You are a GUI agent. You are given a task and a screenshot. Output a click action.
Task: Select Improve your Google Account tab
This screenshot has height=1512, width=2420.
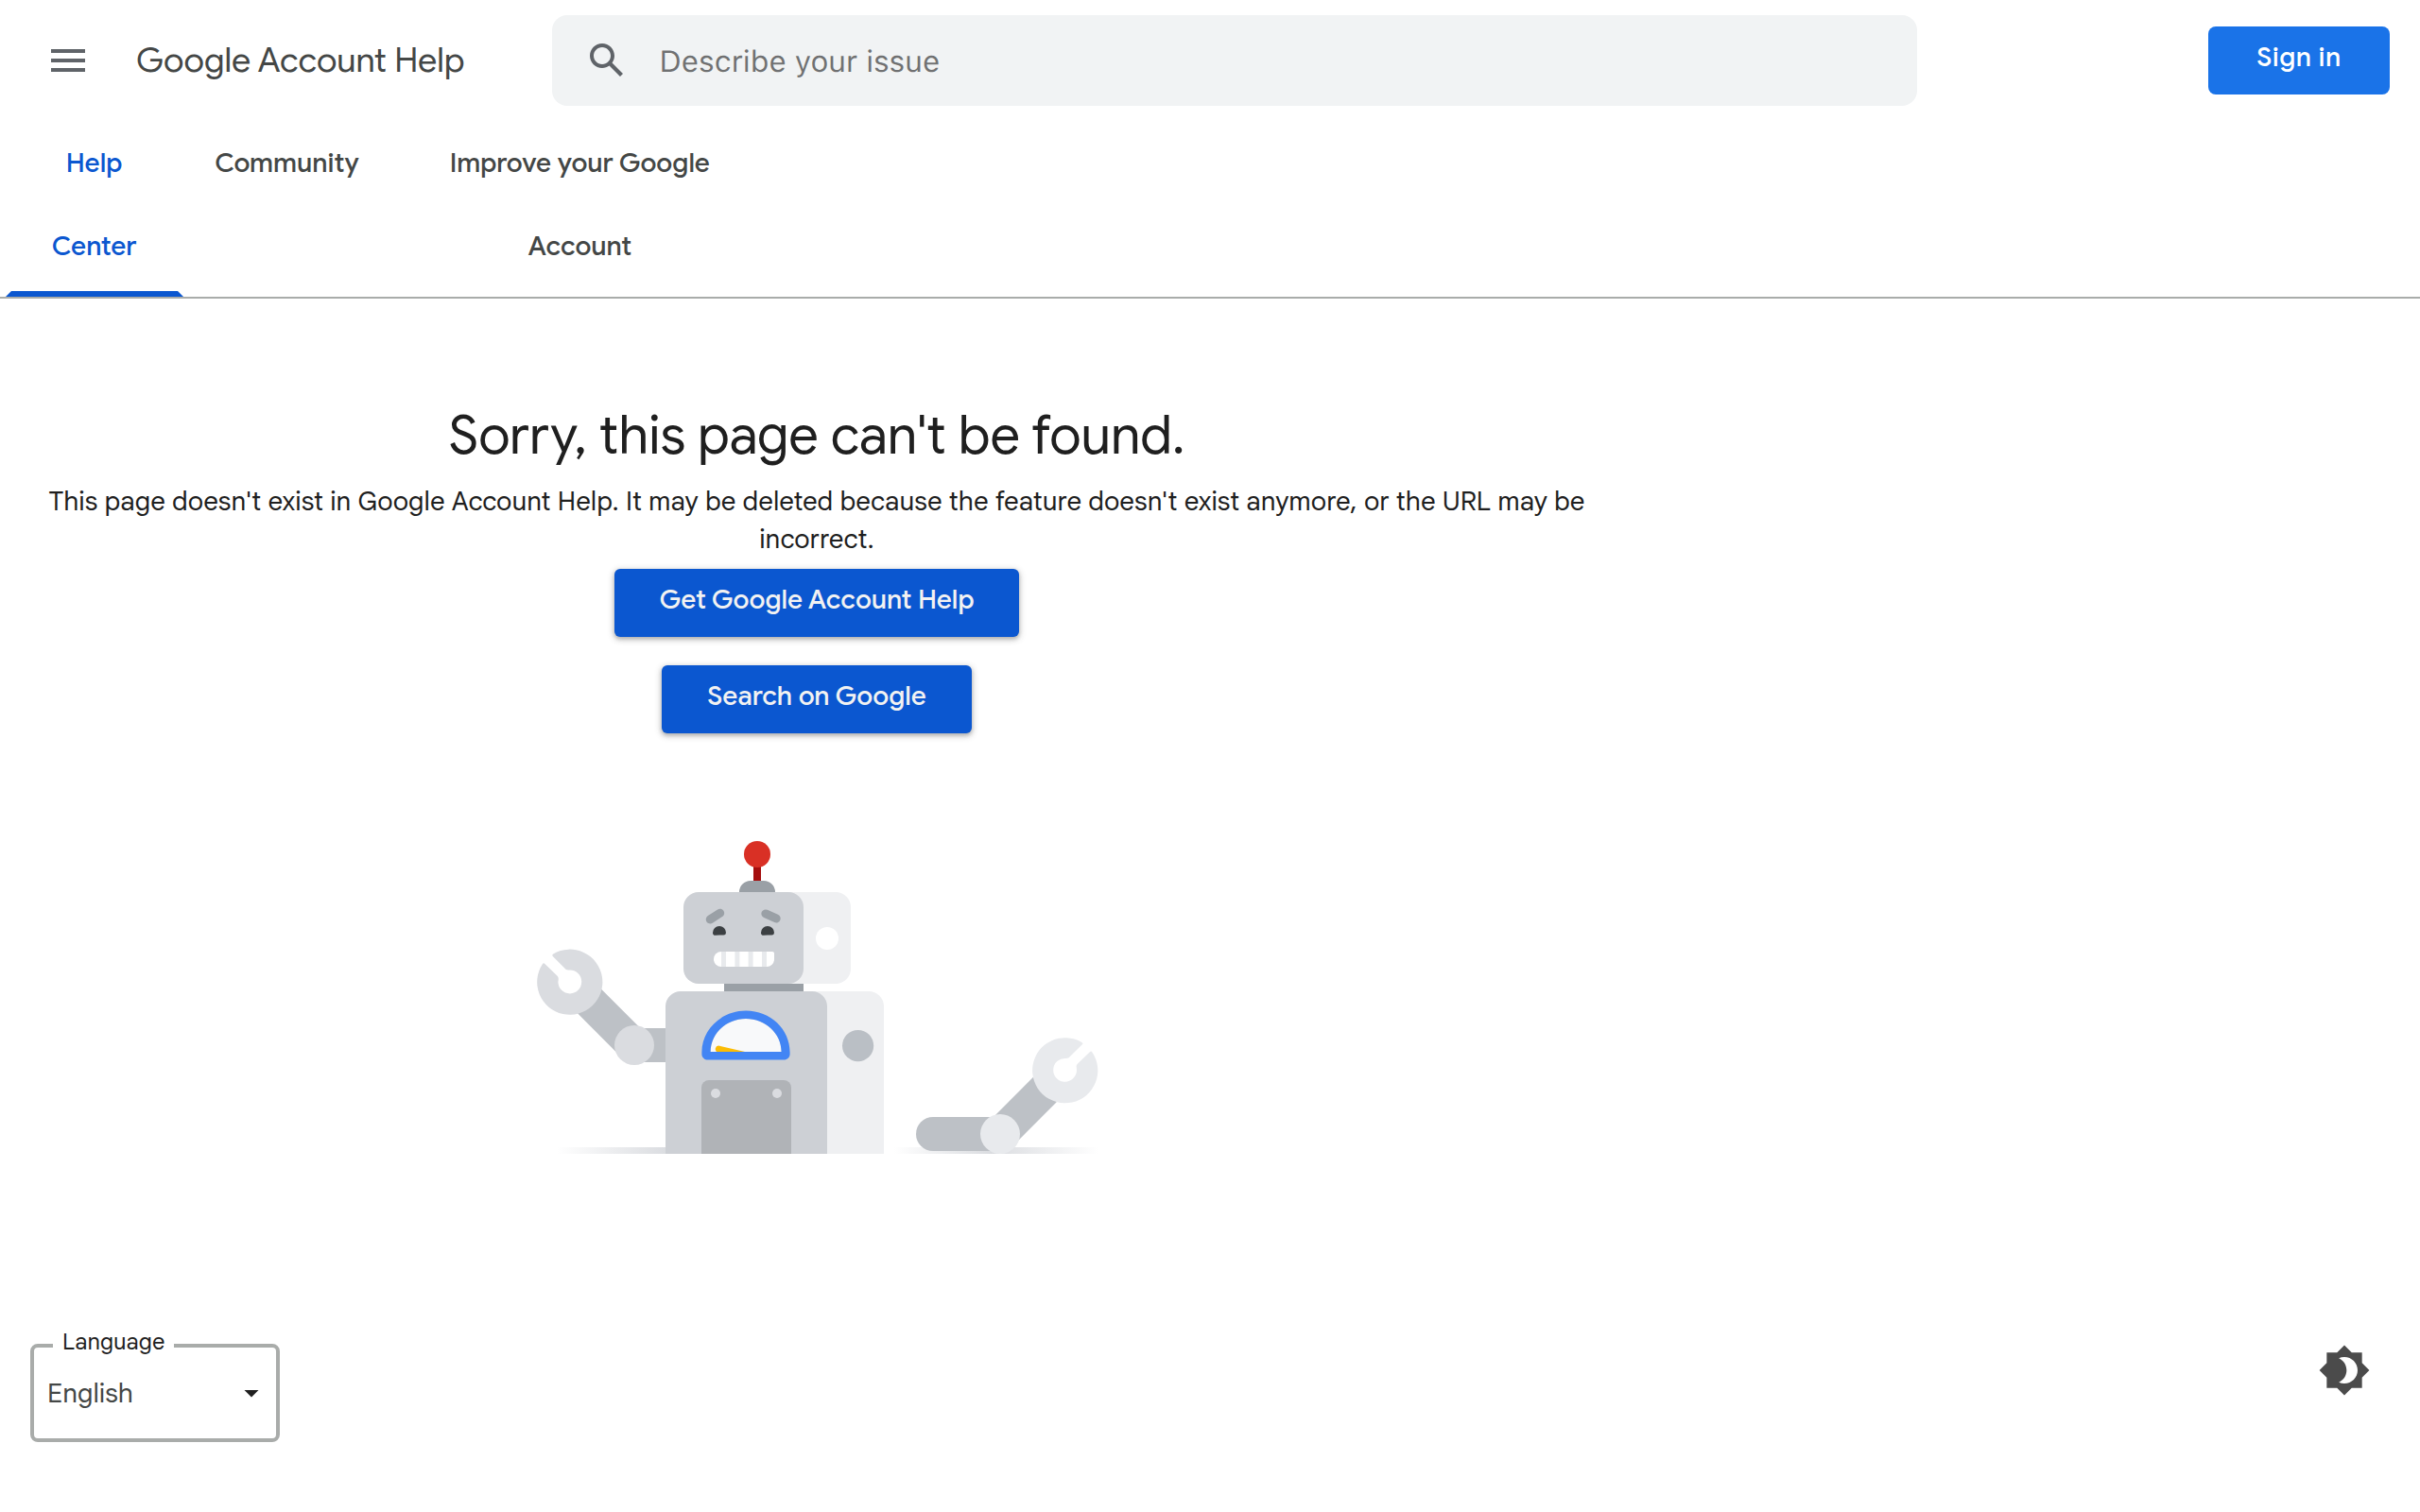579,204
